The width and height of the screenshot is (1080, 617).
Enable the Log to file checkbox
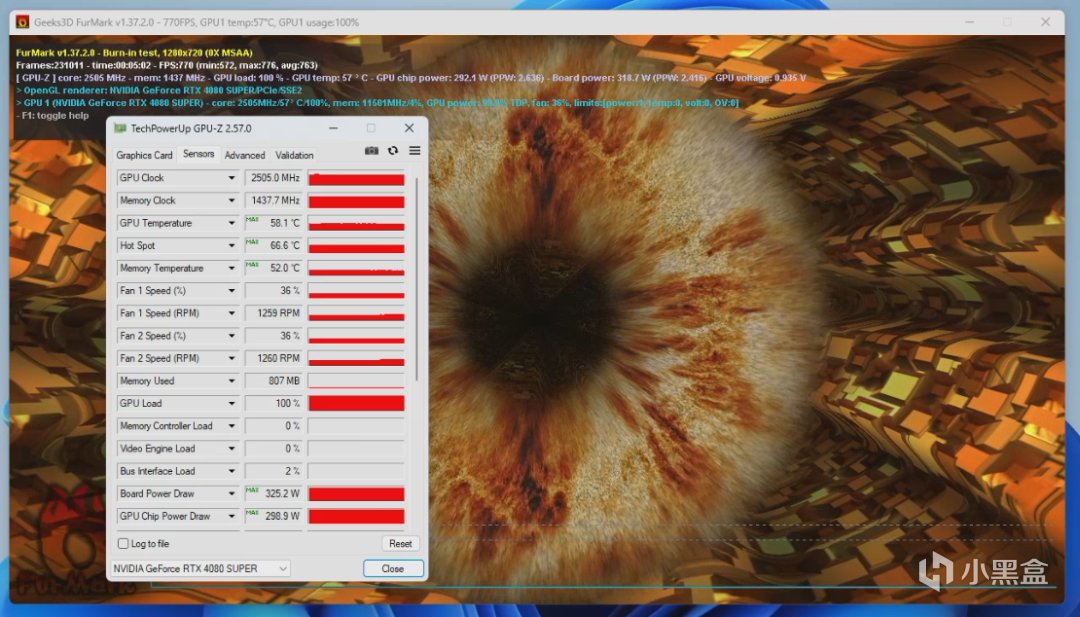click(123, 543)
